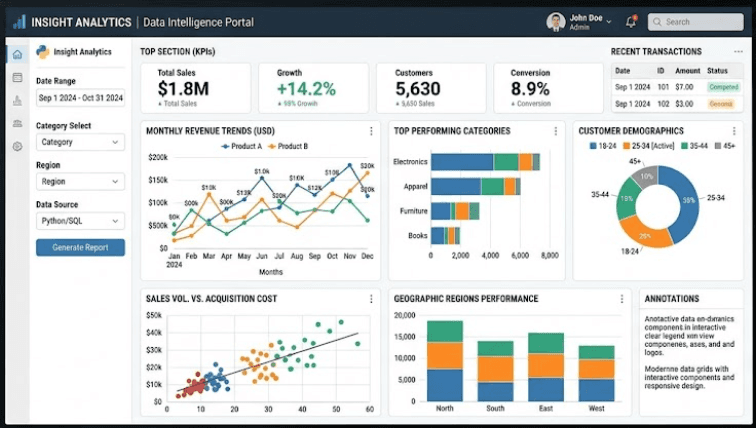
Task: Toggle the 18-24 demographics legend
Action: pos(603,146)
